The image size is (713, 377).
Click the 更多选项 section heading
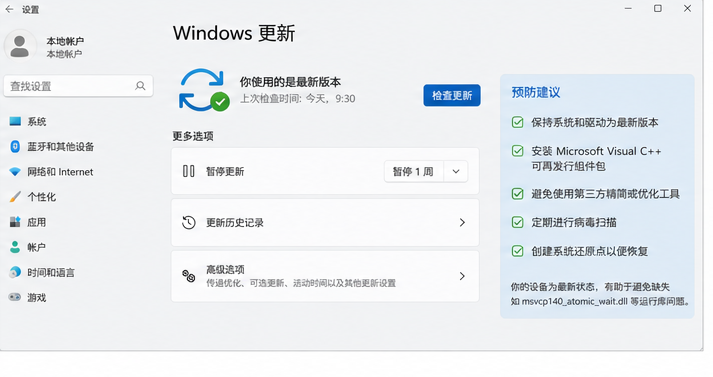click(x=193, y=136)
